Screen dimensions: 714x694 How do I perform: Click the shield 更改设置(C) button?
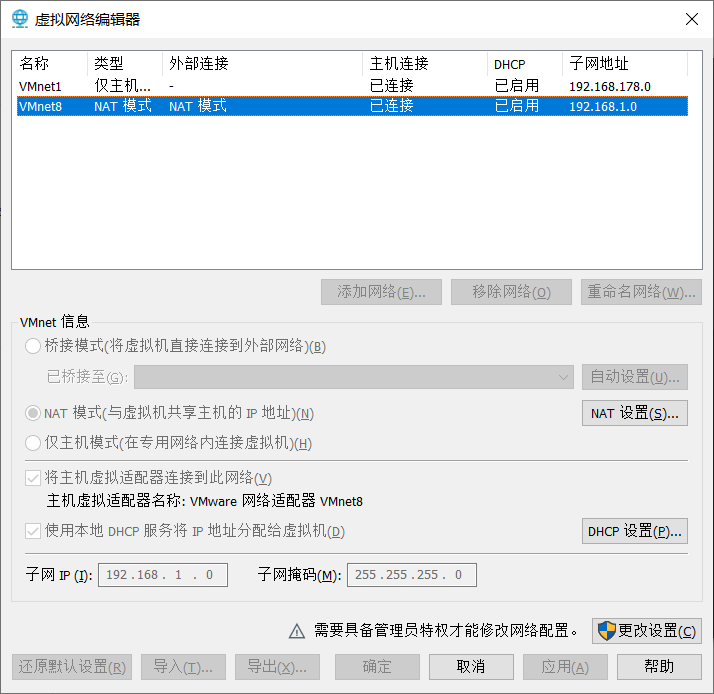(647, 631)
